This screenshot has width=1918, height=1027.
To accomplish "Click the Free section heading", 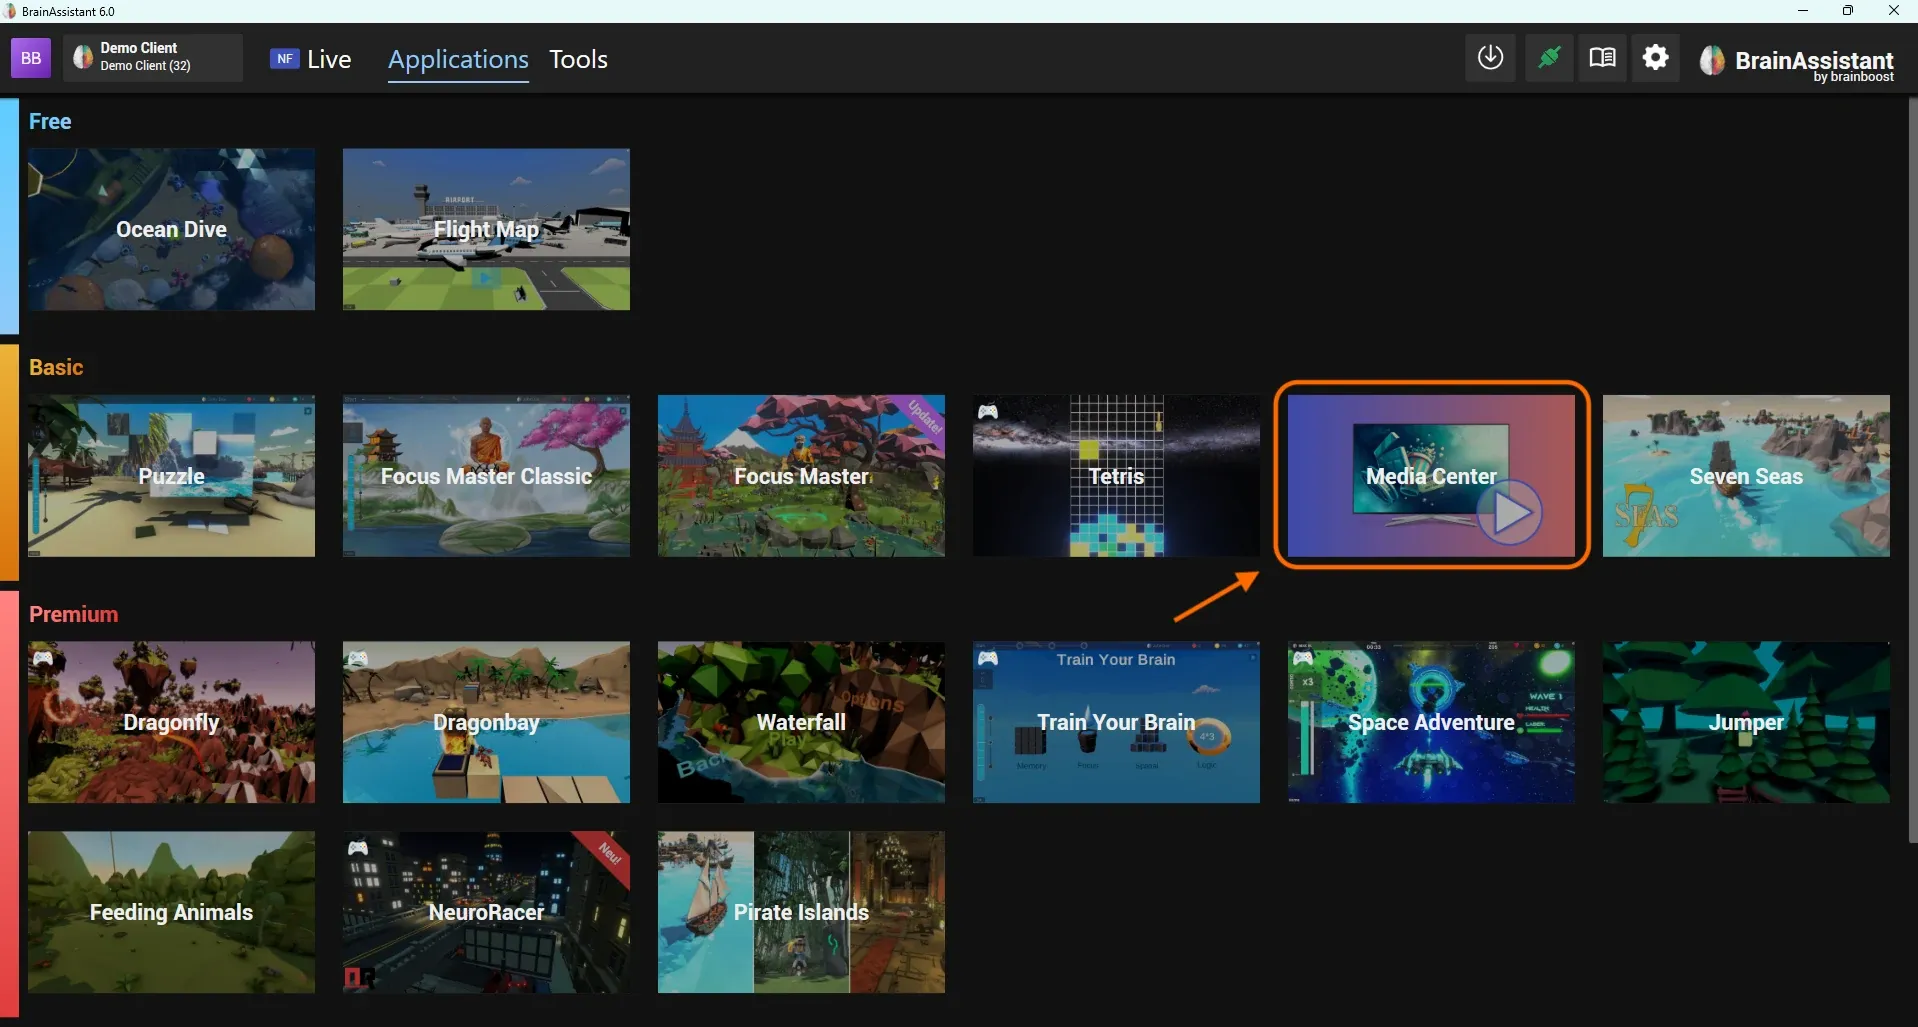I will [x=50, y=121].
